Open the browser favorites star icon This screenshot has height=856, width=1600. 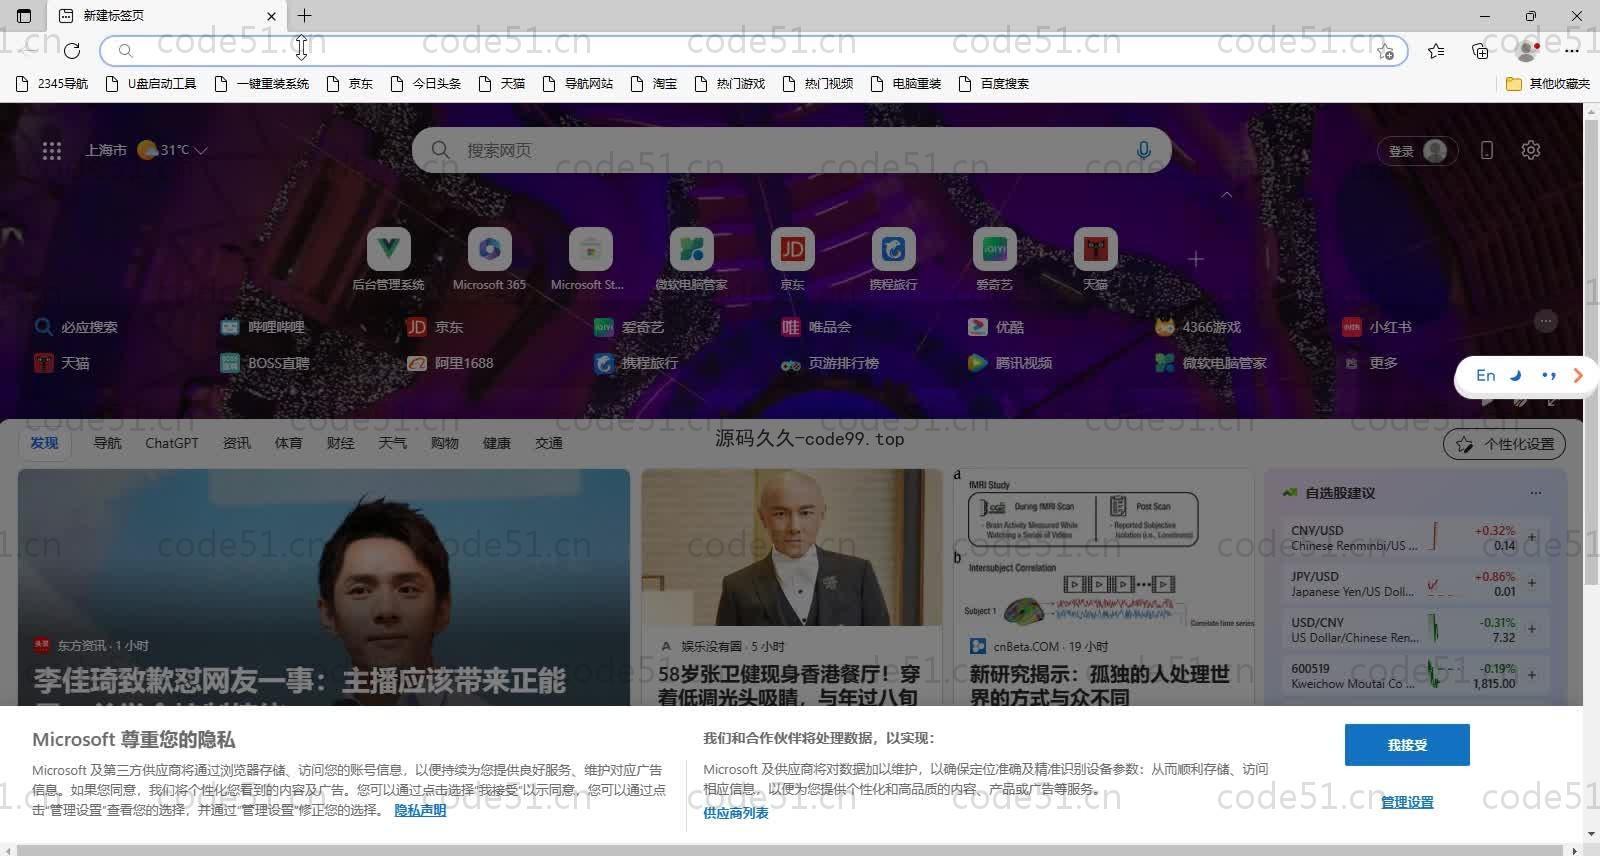point(1436,50)
